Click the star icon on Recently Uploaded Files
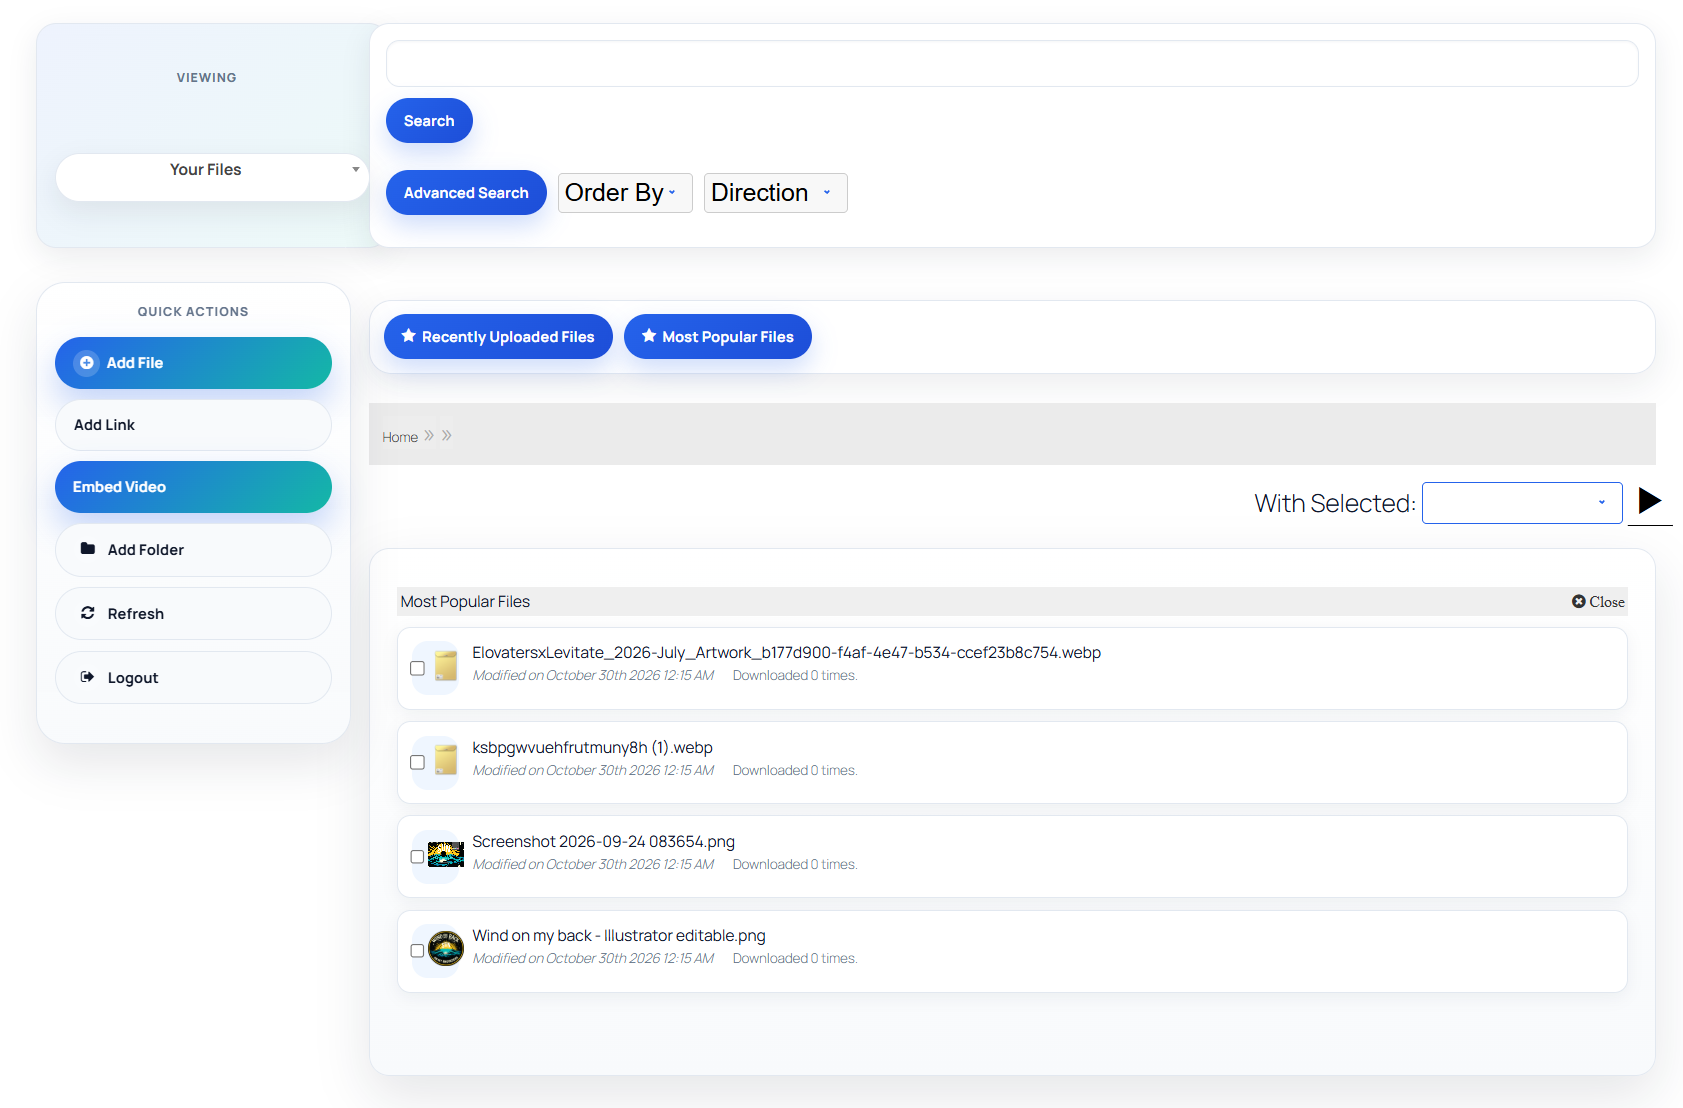This screenshot has width=1683, height=1108. tap(409, 336)
